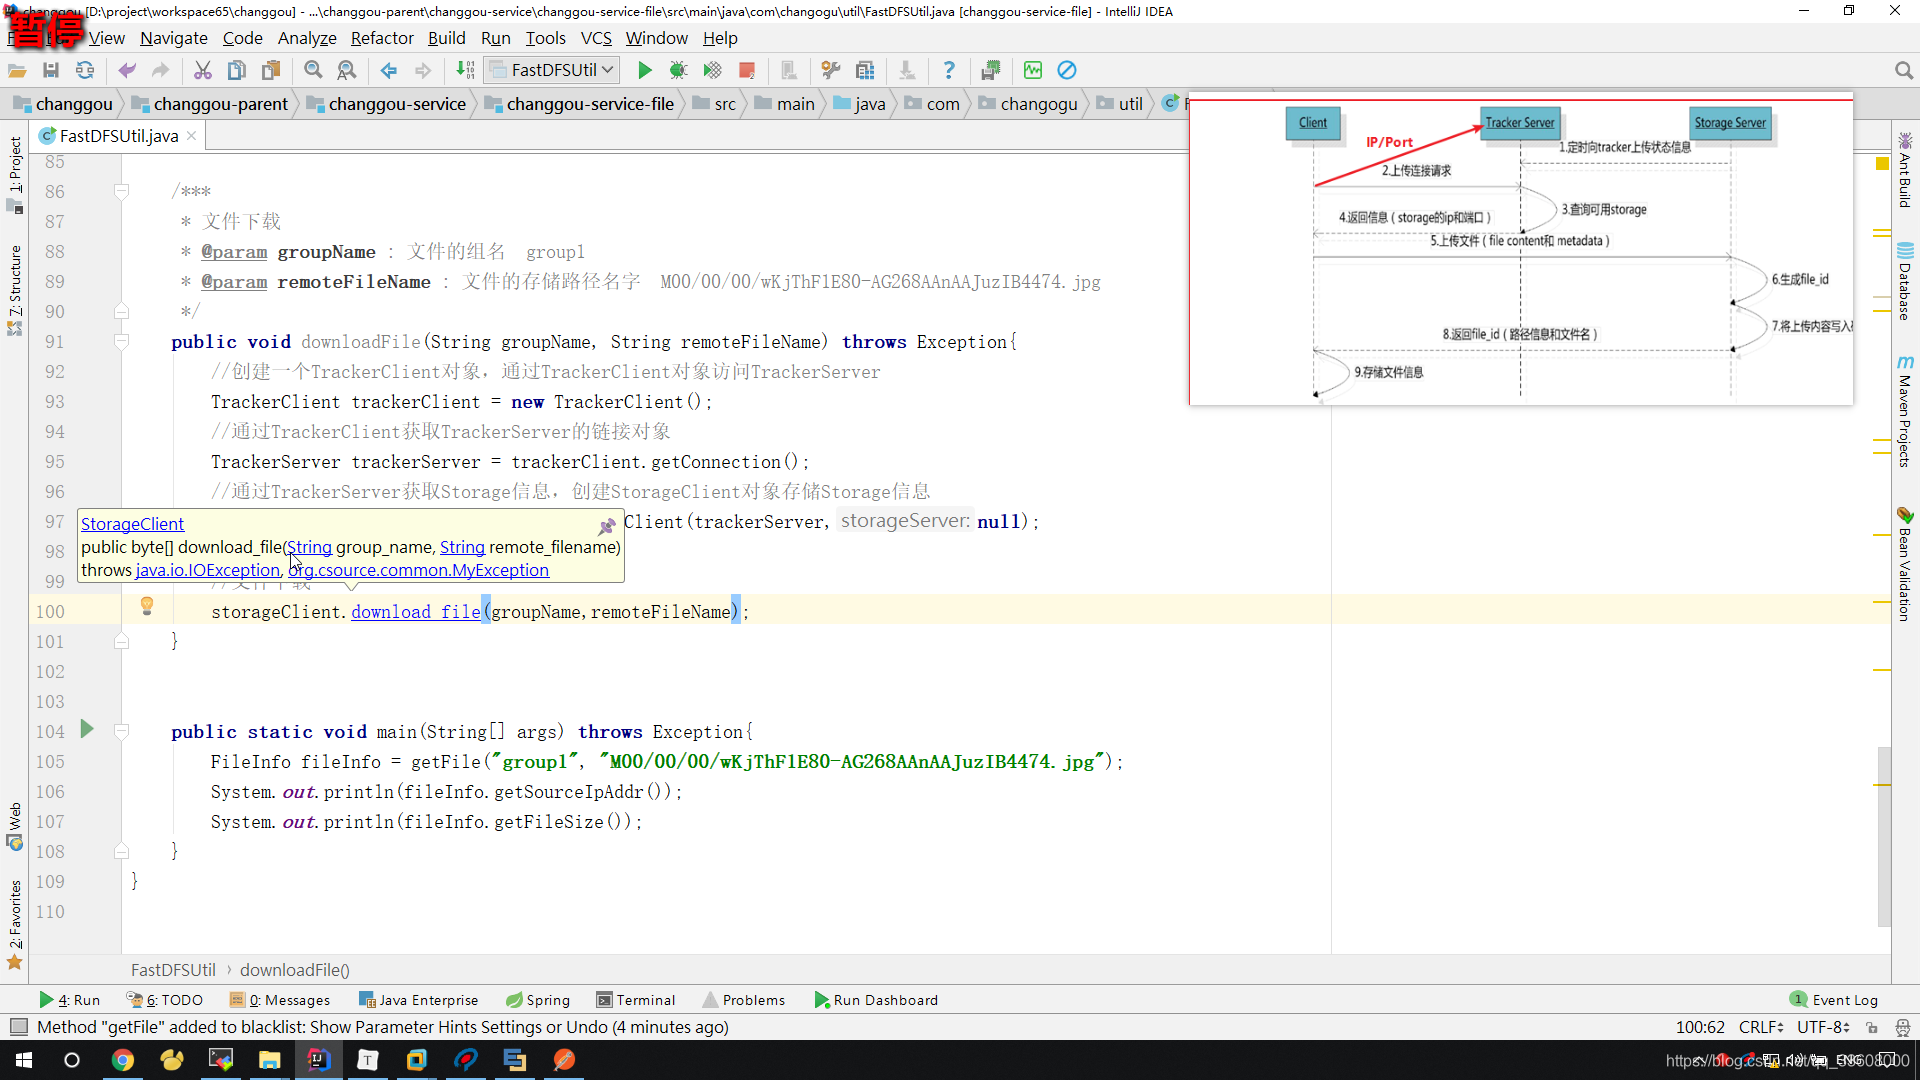Collapse the main method at line 104
This screenshot has width=1920, height=1080.
(121, 731)
